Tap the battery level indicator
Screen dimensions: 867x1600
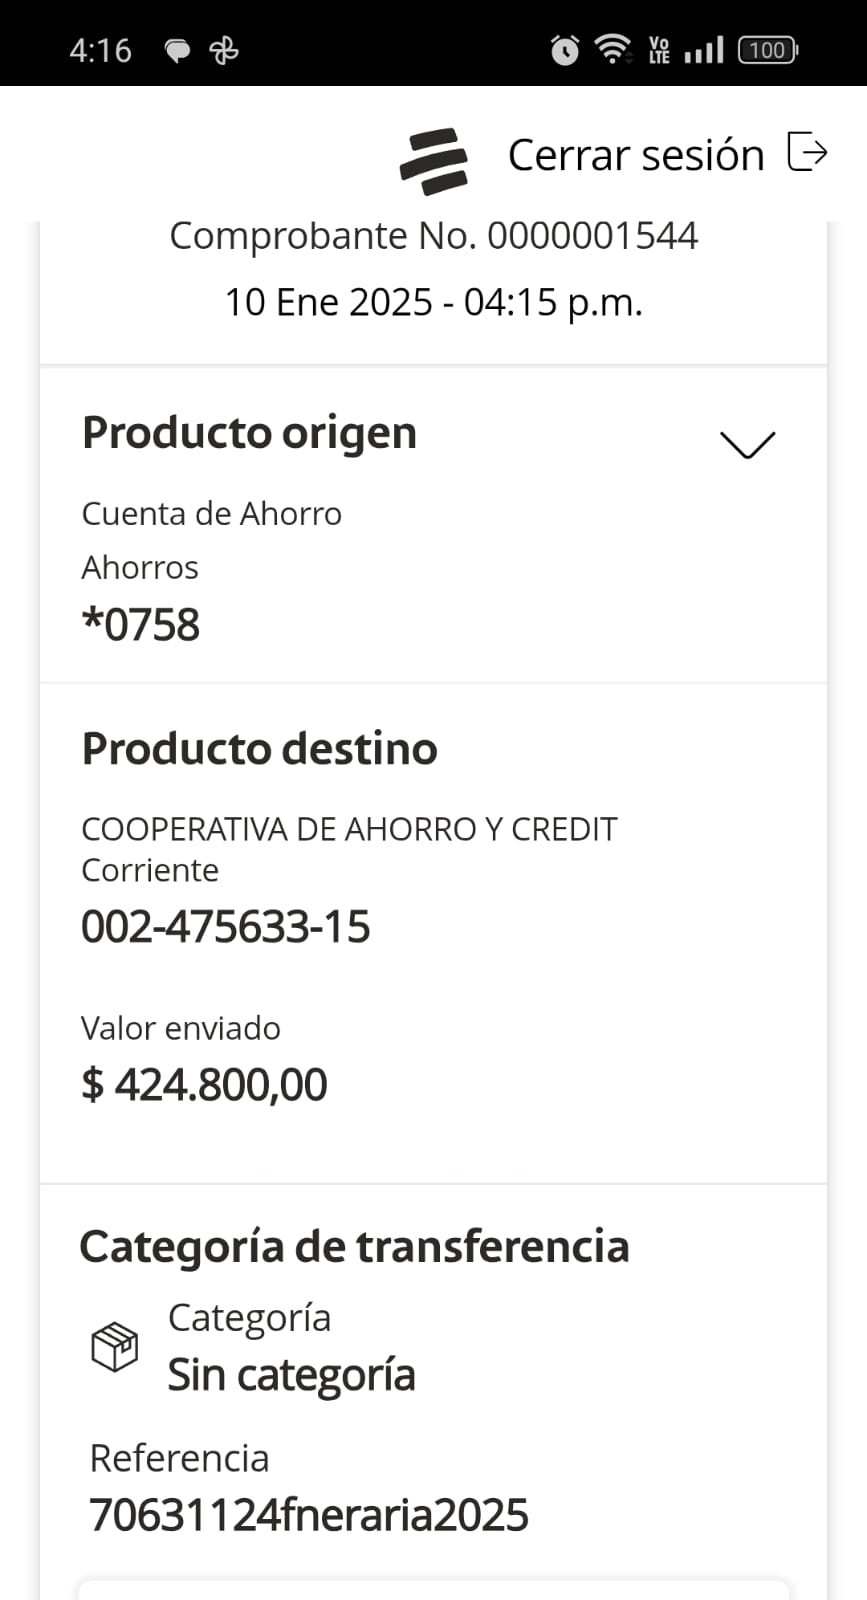[767, 50]
